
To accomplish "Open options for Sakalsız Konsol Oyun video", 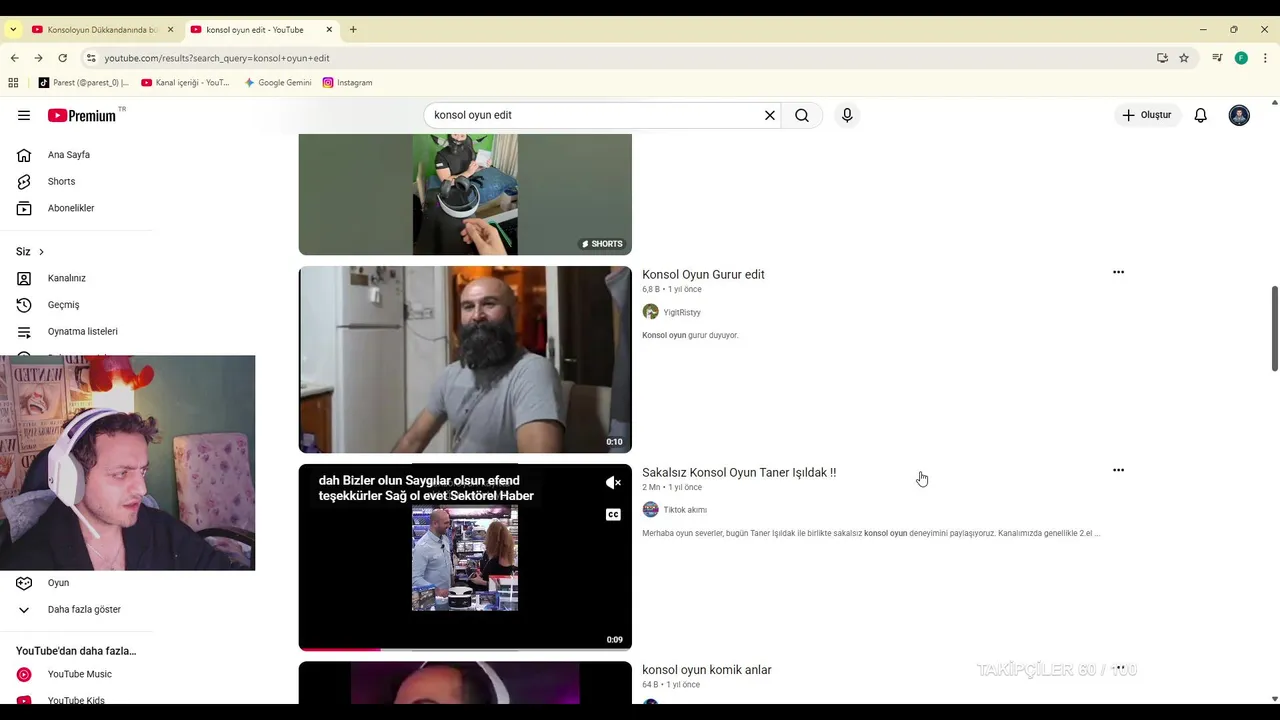I will pos(1118,470).
